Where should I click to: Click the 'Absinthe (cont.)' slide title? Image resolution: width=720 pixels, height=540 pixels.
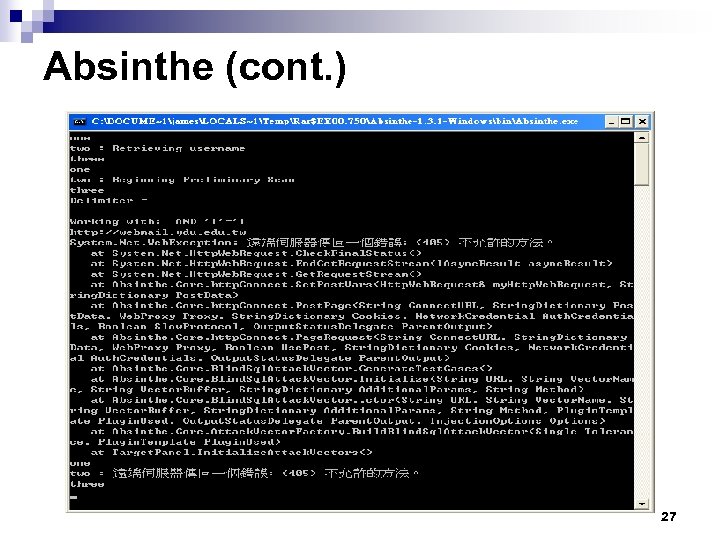point(195,67)
